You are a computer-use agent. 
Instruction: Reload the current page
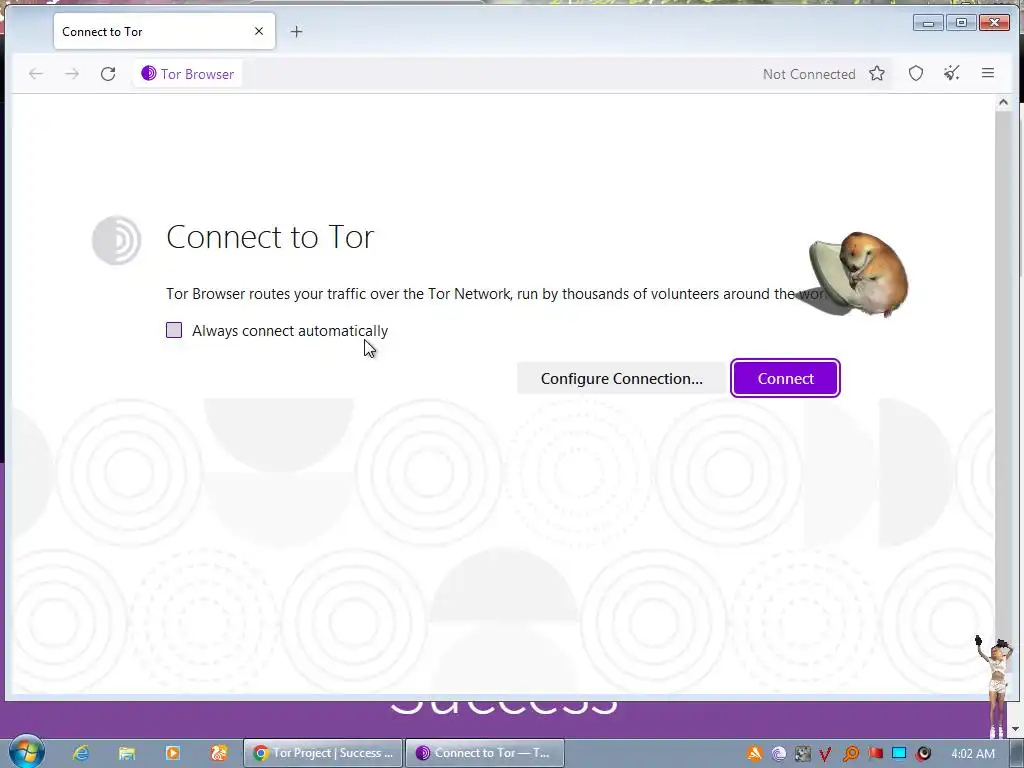pos(108,74)
